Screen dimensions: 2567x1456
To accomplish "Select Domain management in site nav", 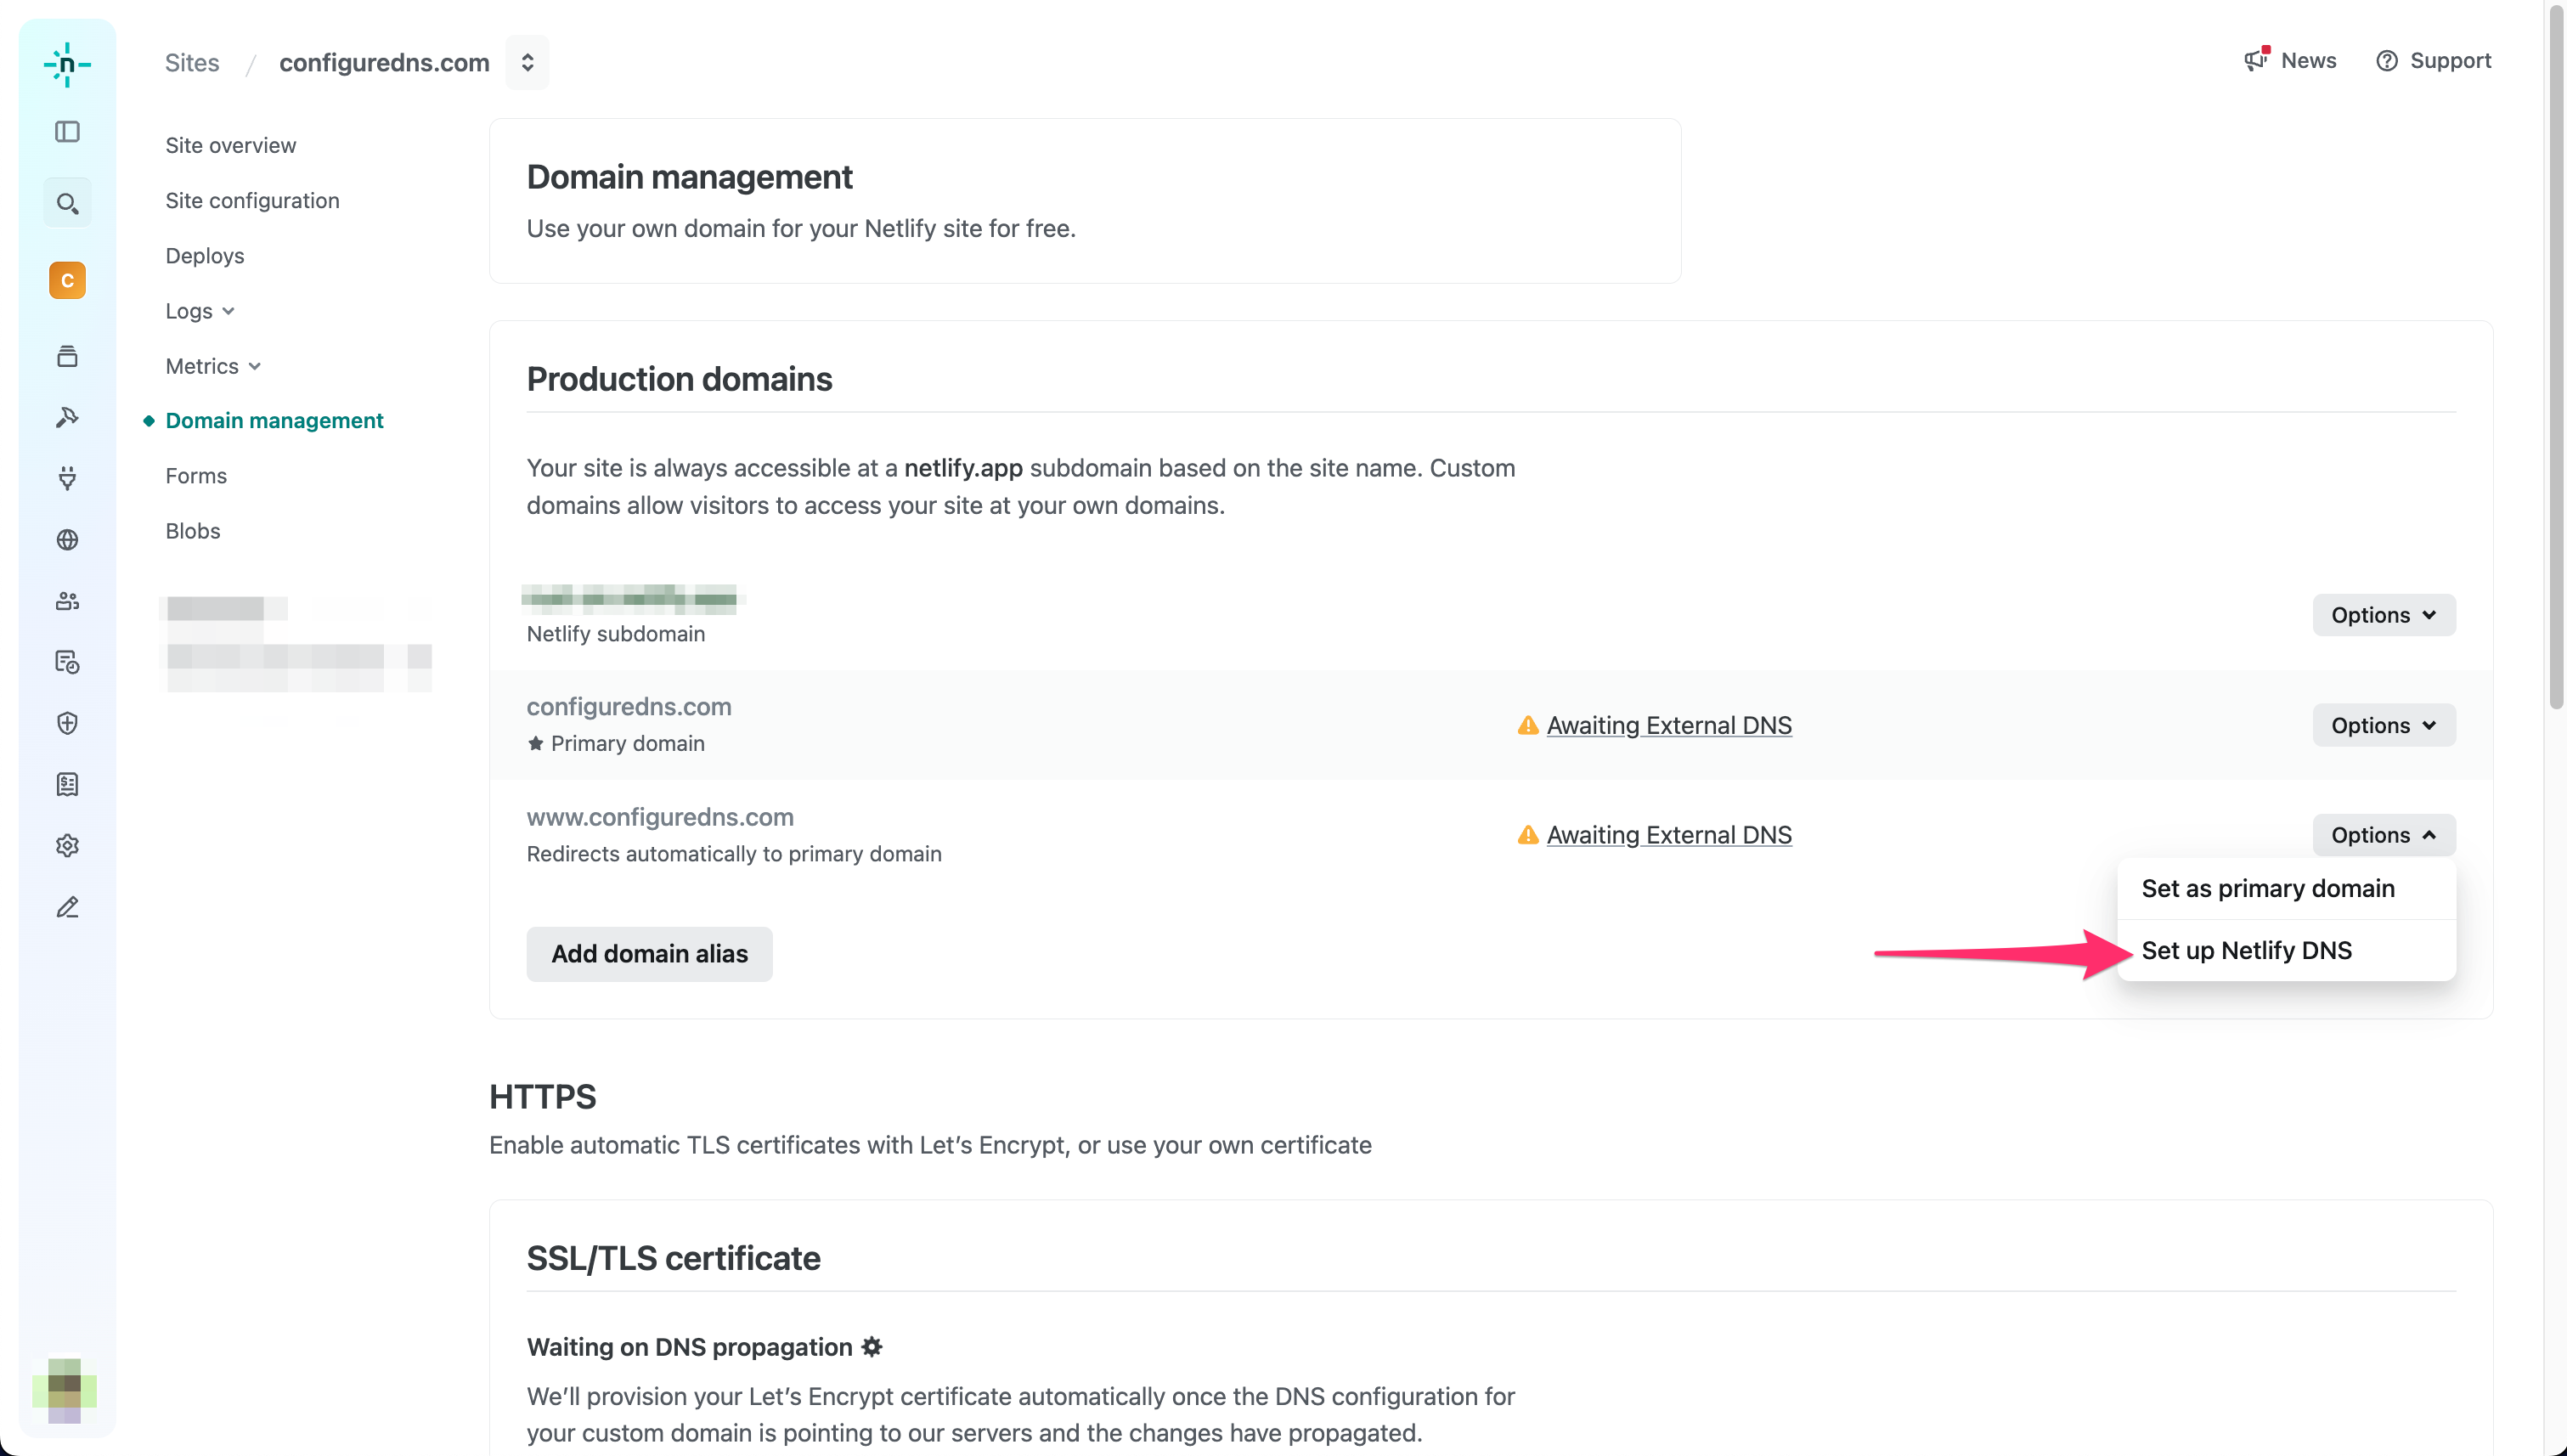I will 274,420.
